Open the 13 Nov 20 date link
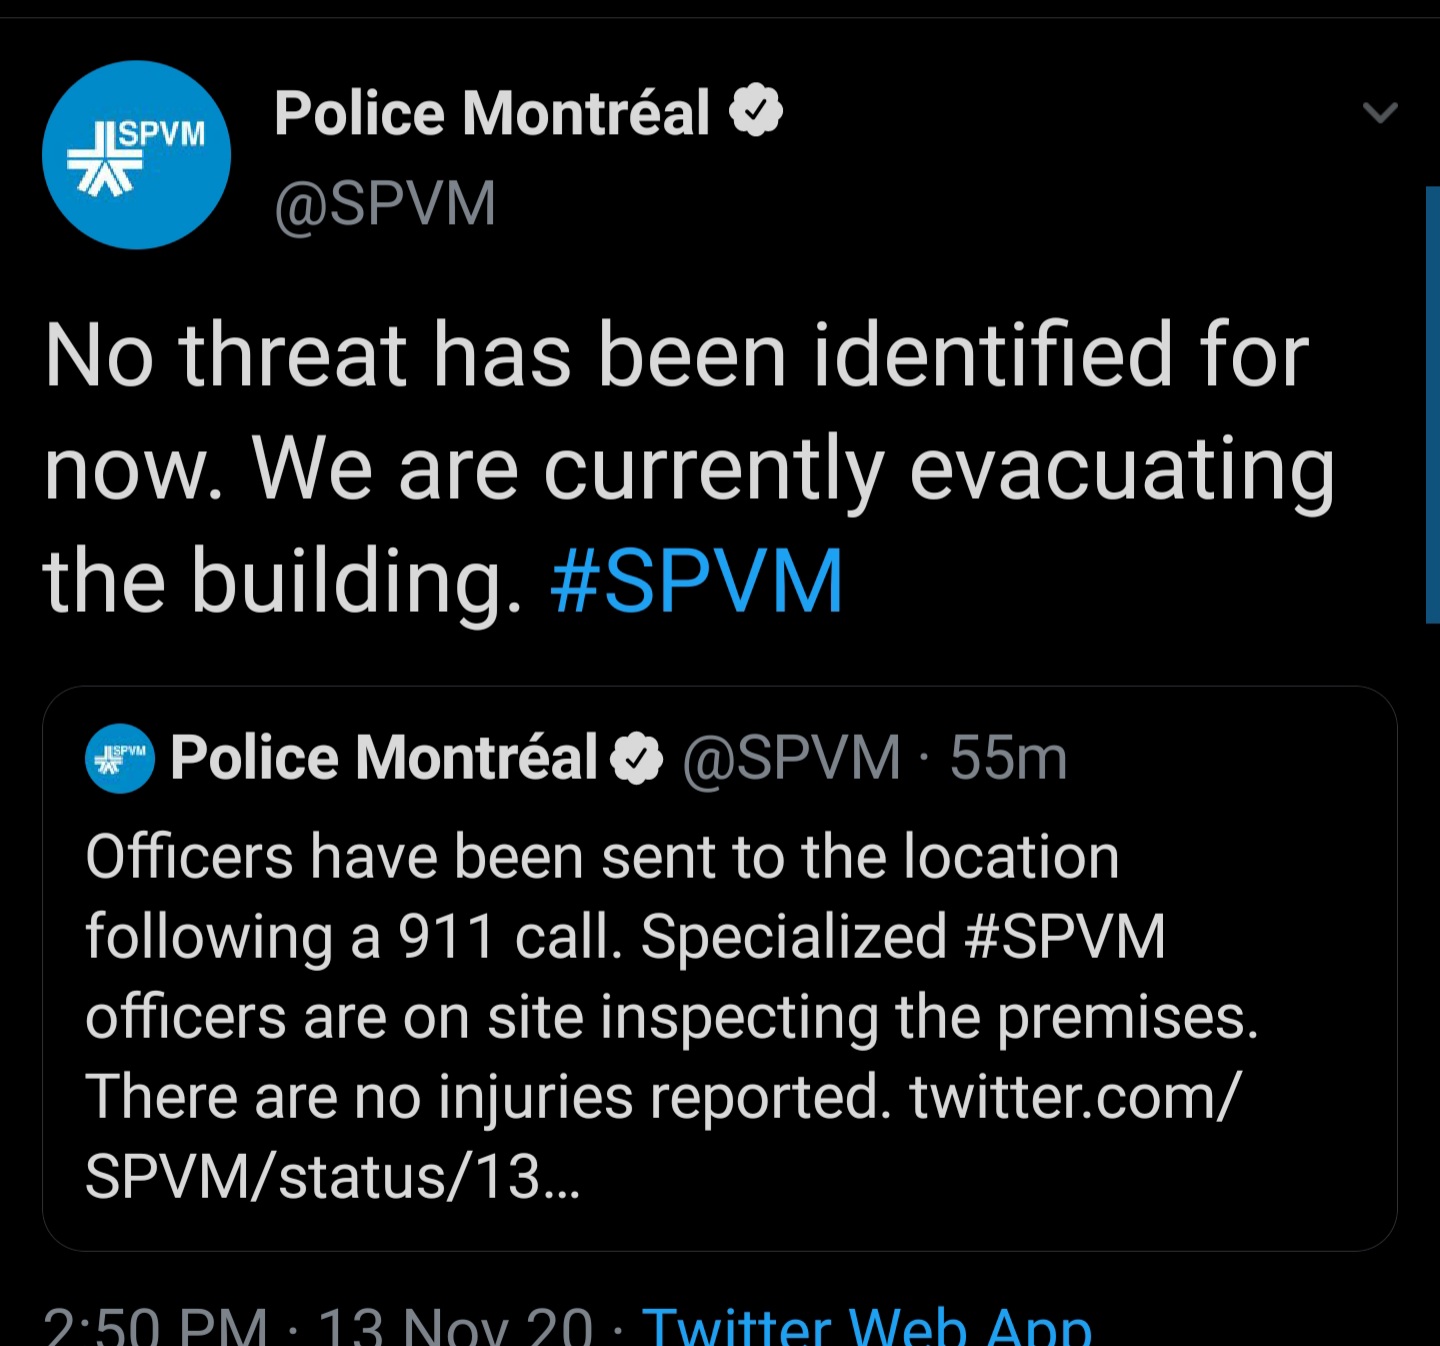 coord(456,1326)
